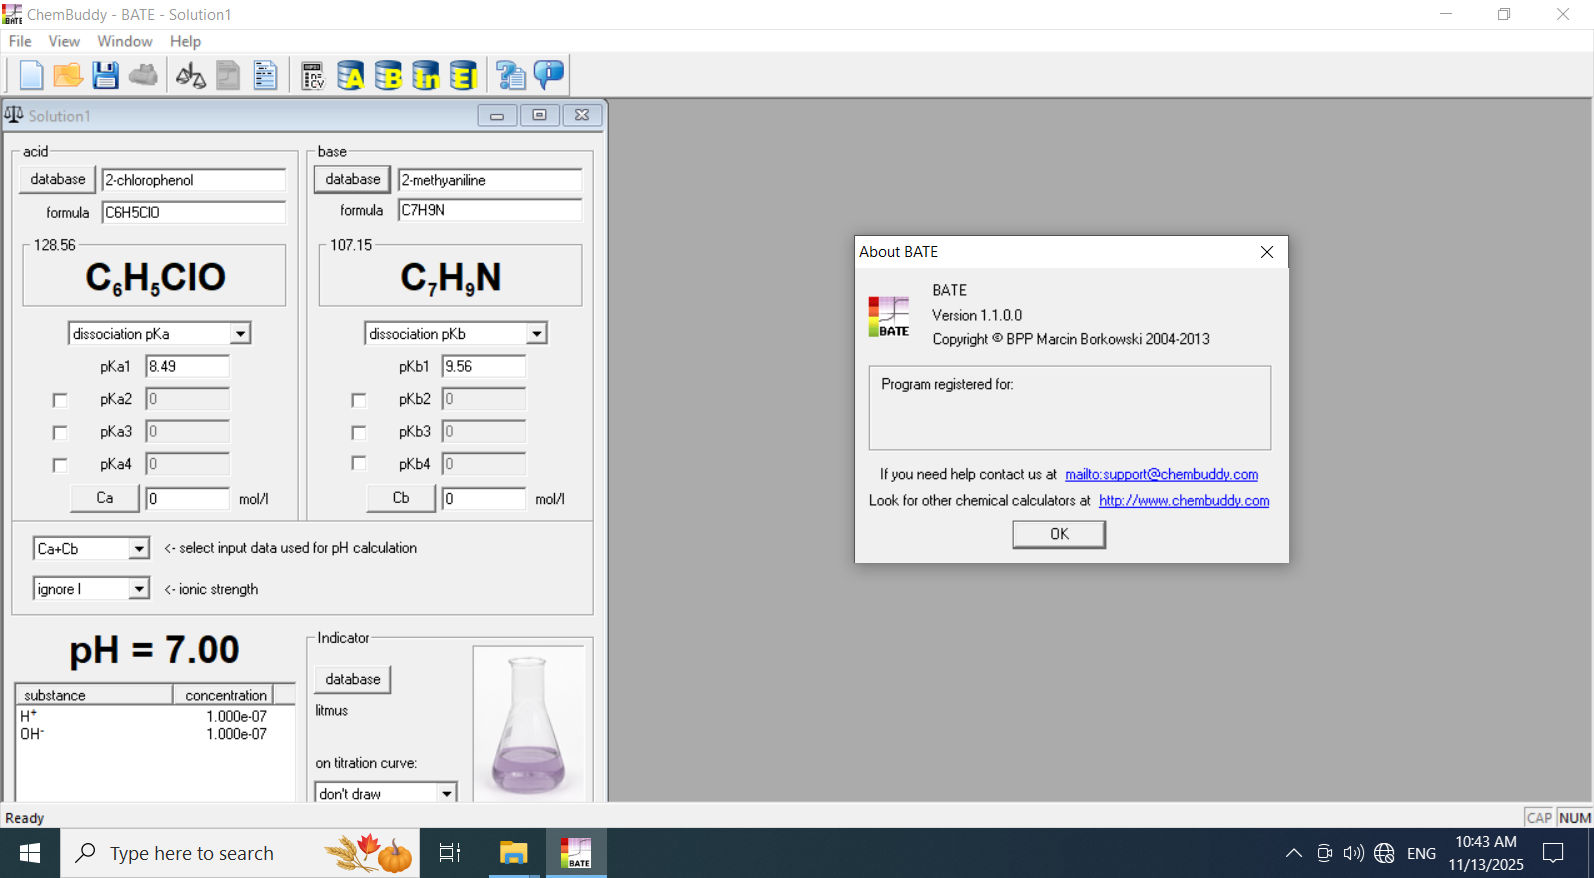This screenshot has height=878, width=1594.
Task: Open the indicators database (In) toolbar icon
Action: click(426, 75)
